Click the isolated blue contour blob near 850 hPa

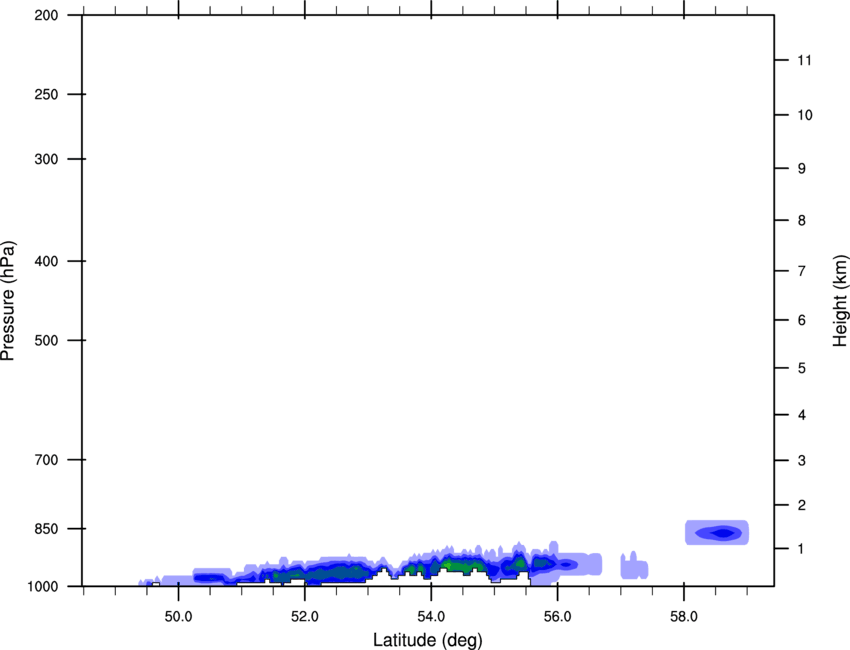point(717,532)
